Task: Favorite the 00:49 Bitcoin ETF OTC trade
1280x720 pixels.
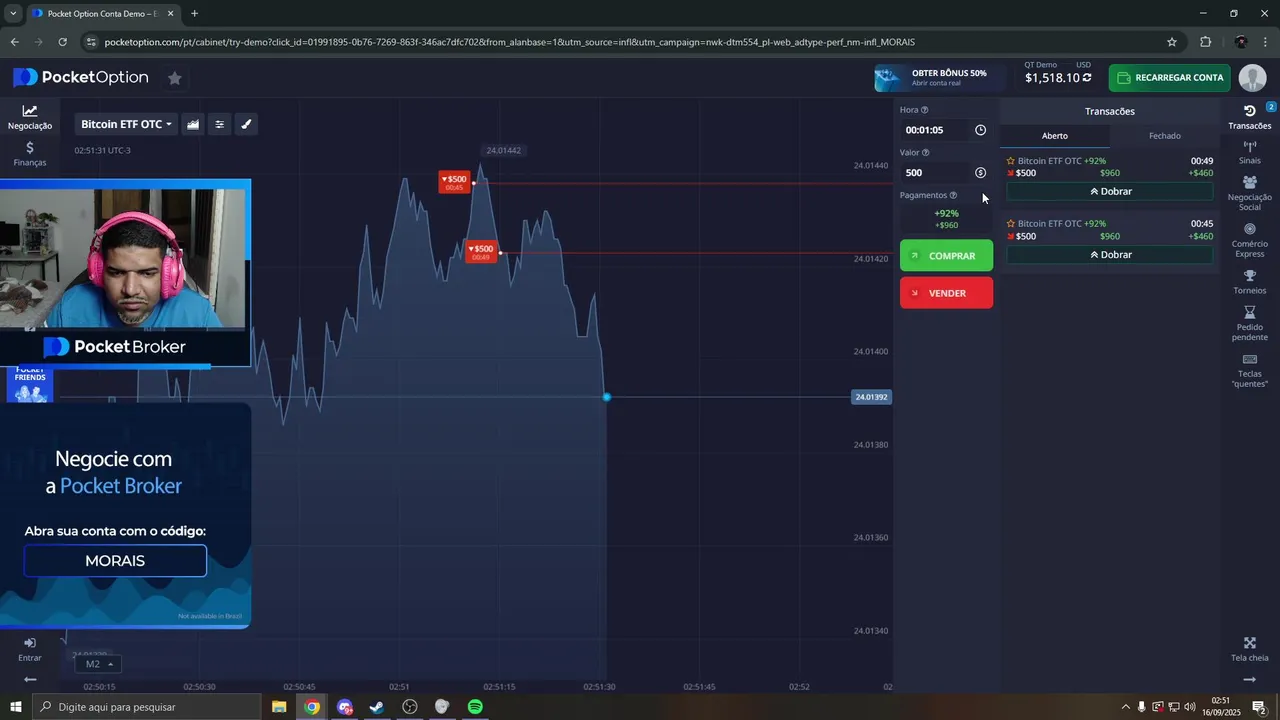Action: coord(1011,161)
